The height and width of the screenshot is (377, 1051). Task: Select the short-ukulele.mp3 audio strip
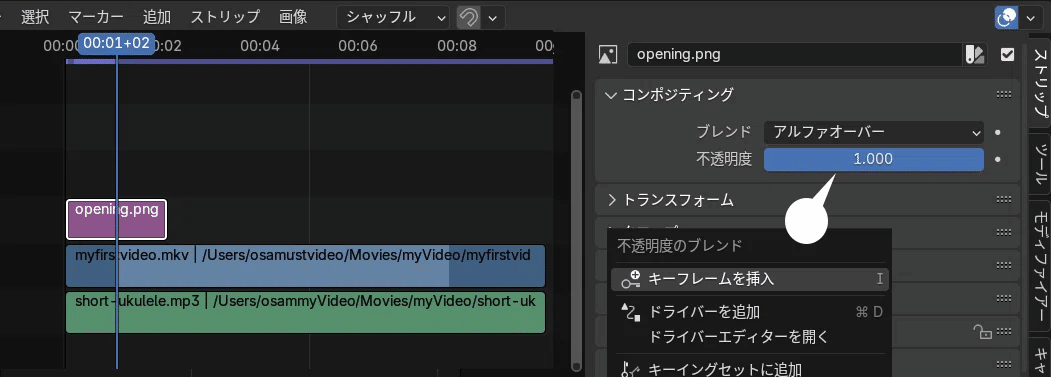(x=306, y=313)
